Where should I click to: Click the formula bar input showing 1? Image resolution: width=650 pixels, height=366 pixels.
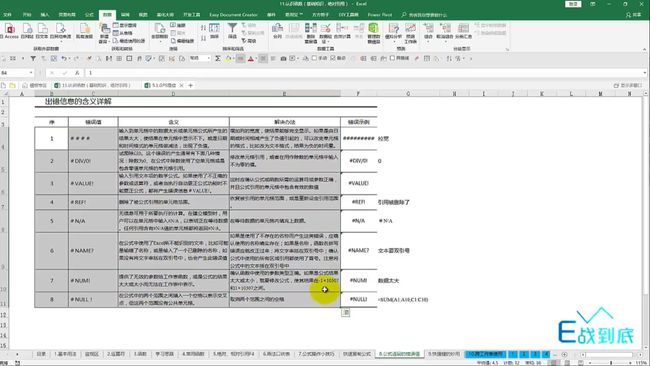tap(365, 73)
